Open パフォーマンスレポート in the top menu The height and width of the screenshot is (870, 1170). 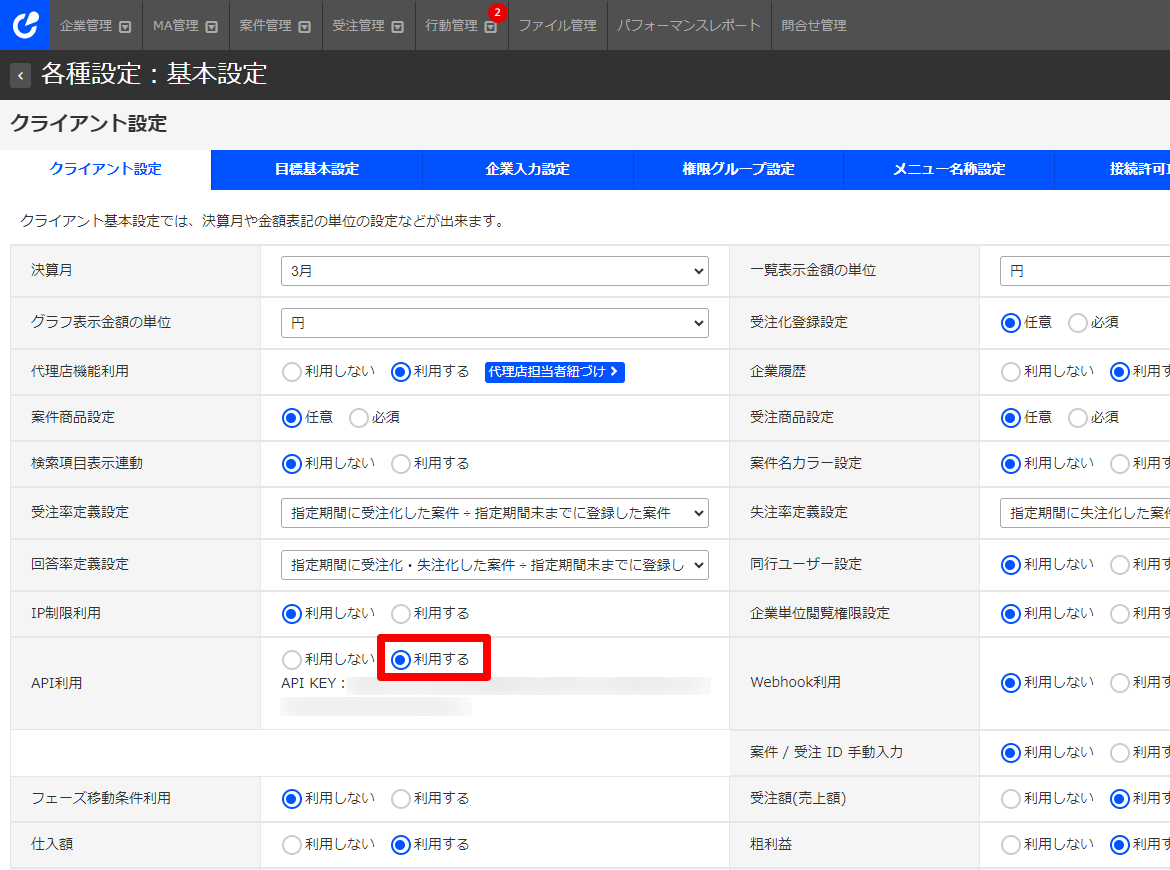[688, 26]
